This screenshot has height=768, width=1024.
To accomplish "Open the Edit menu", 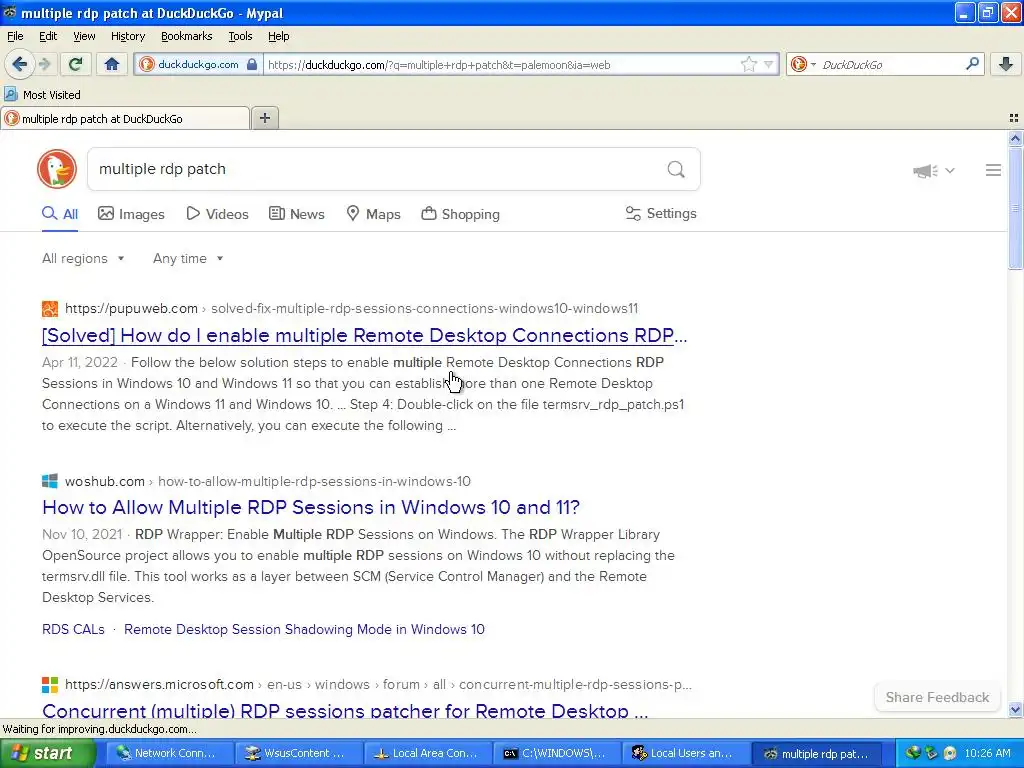I will coord(48,36).
